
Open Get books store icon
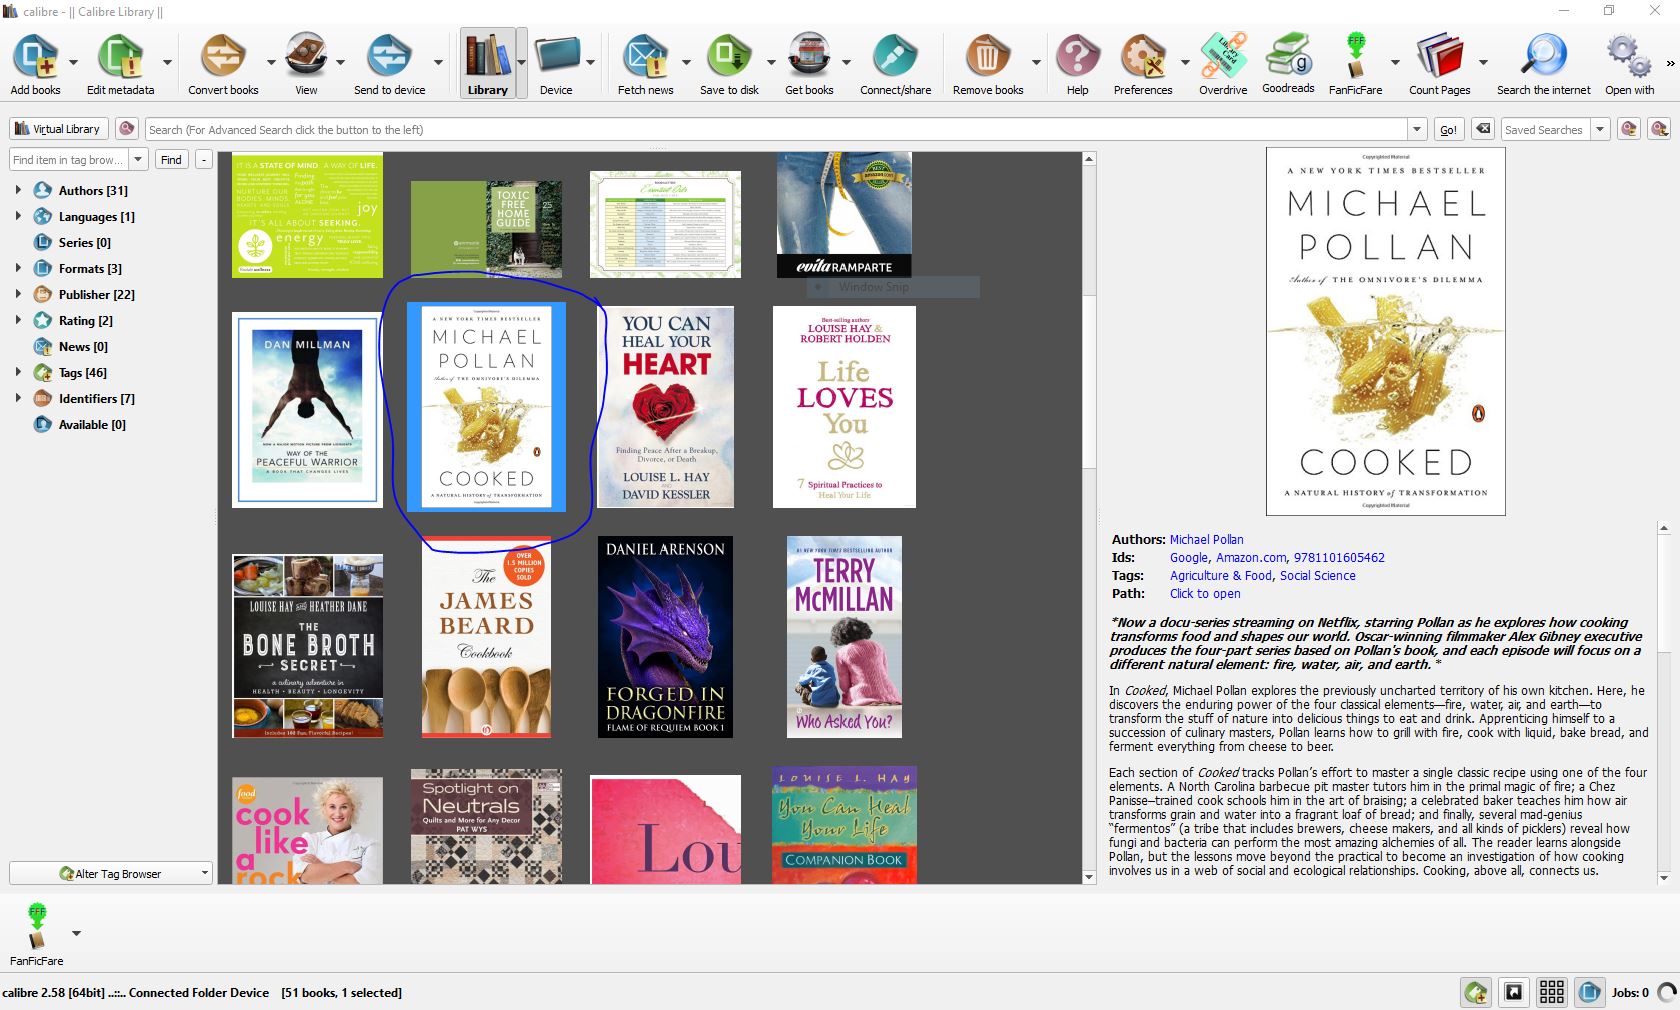coord(809,56)
